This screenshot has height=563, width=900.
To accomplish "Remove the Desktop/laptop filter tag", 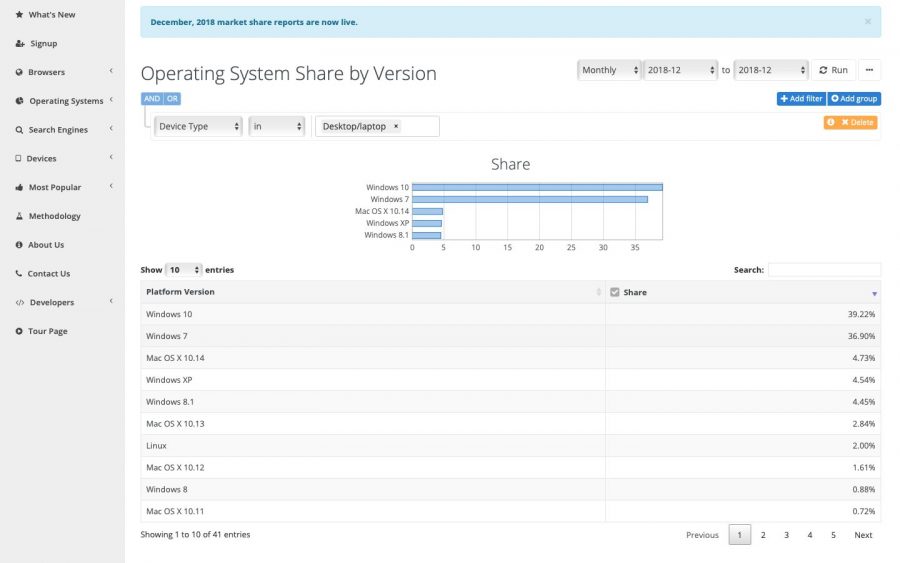I will 396,126.
